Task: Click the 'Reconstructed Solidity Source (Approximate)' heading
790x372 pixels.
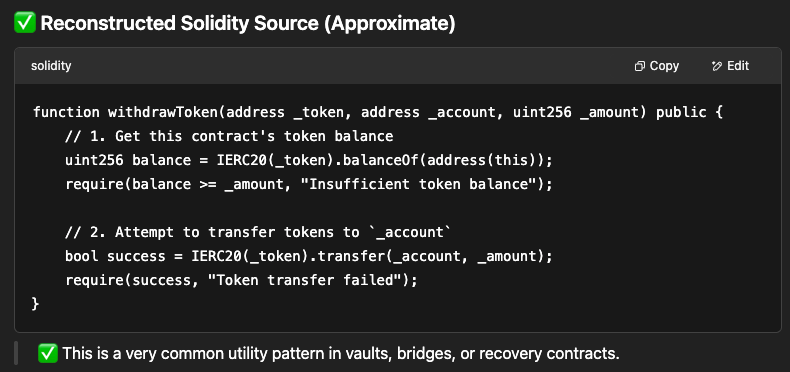Action: (248, 23)
